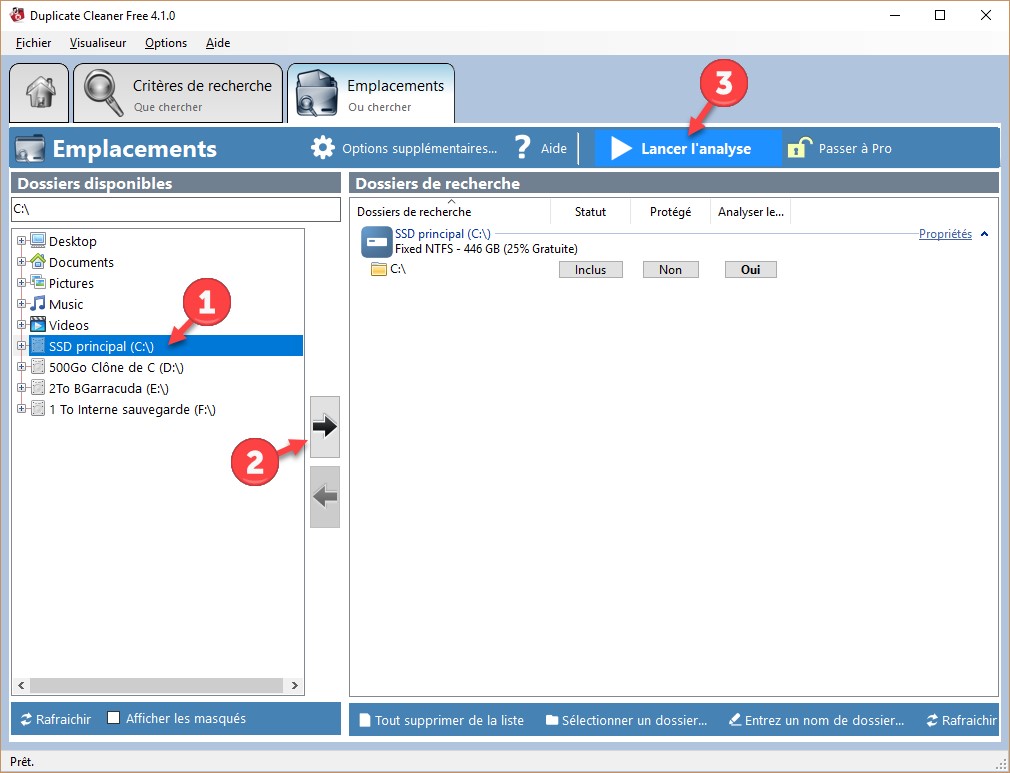Click the padlock Passer à Pro icon
Viewport: 1010px width, 773px height.
(x=798, y=148)
